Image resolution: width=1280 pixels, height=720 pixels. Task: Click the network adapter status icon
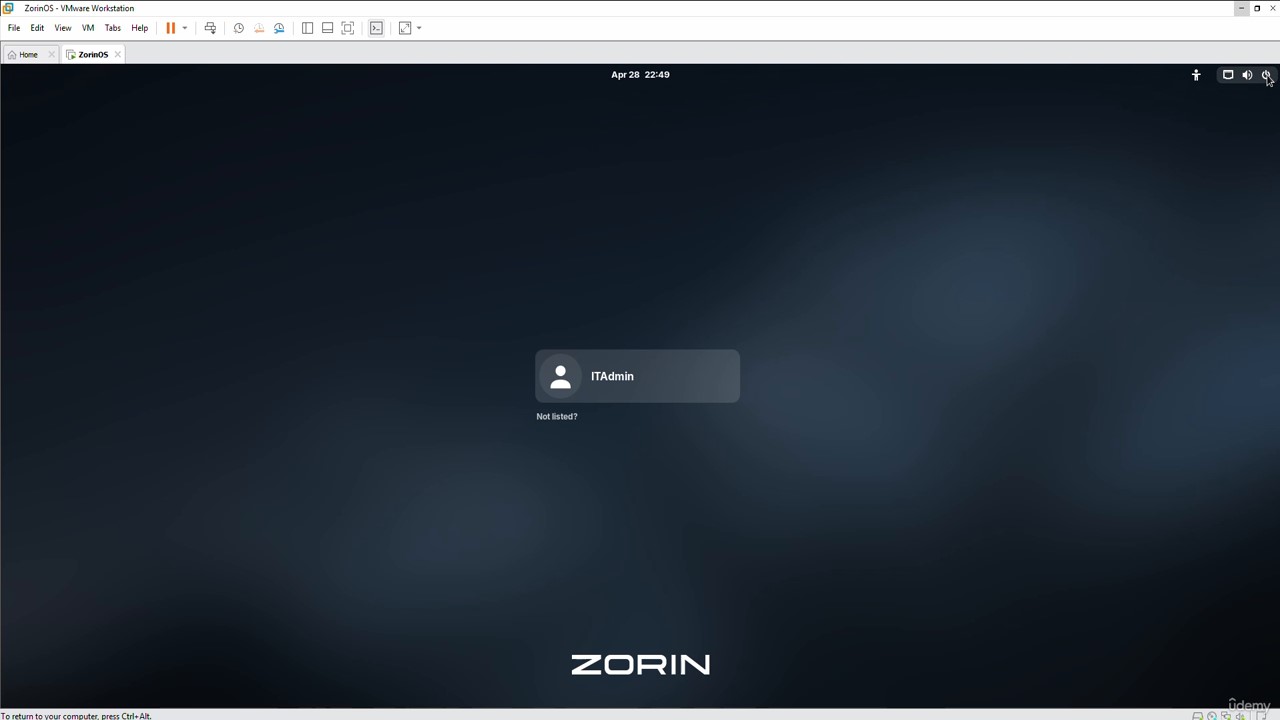[1226, 716]
